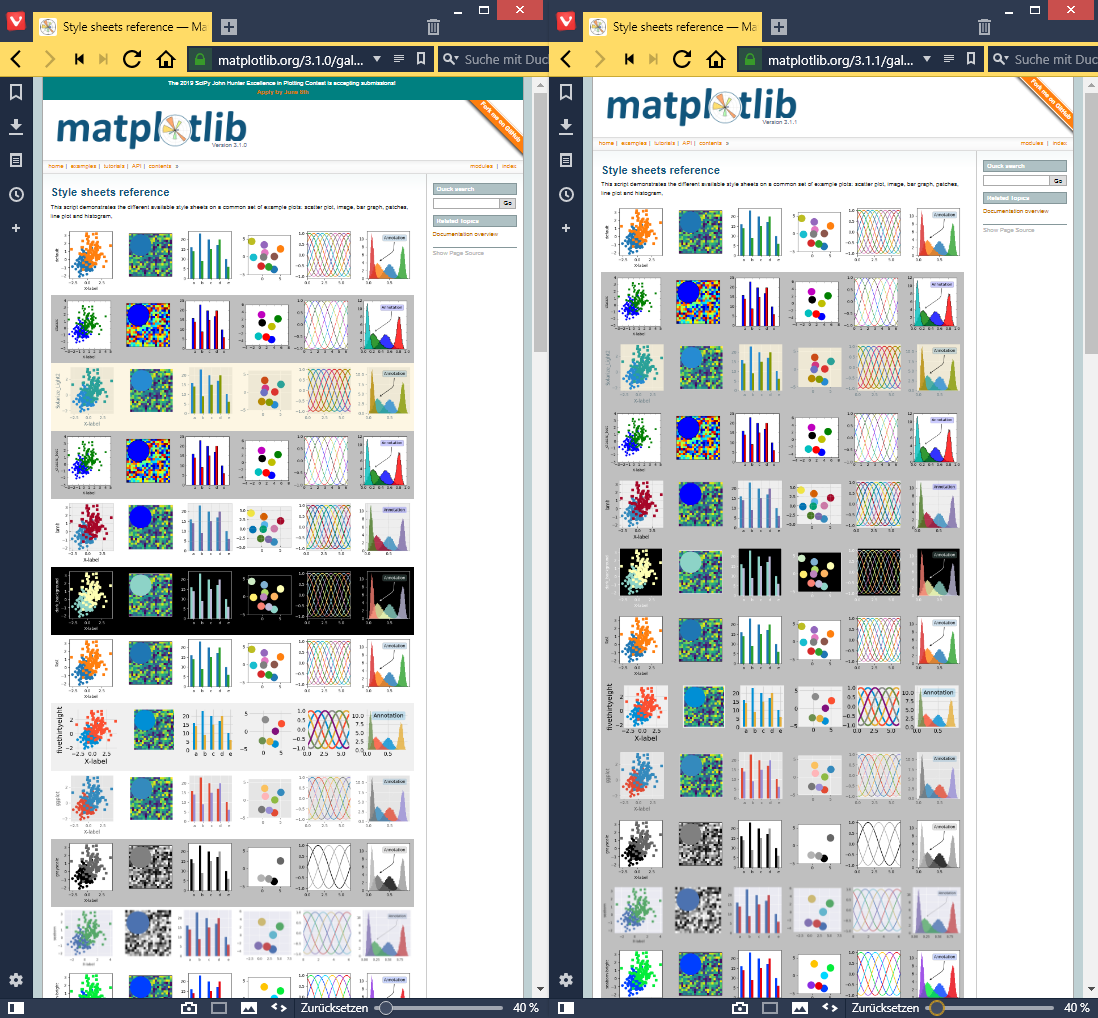The image size is (1098, 1018).
Task: Click the Vivaldi menu logo
Action: click(x=15, y=20)
